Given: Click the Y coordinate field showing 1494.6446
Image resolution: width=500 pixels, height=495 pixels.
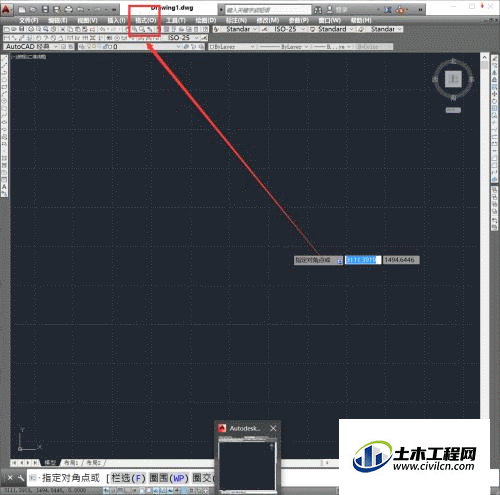Looking at the screenshot, I should pyautogui.click(x=401, y=260).
